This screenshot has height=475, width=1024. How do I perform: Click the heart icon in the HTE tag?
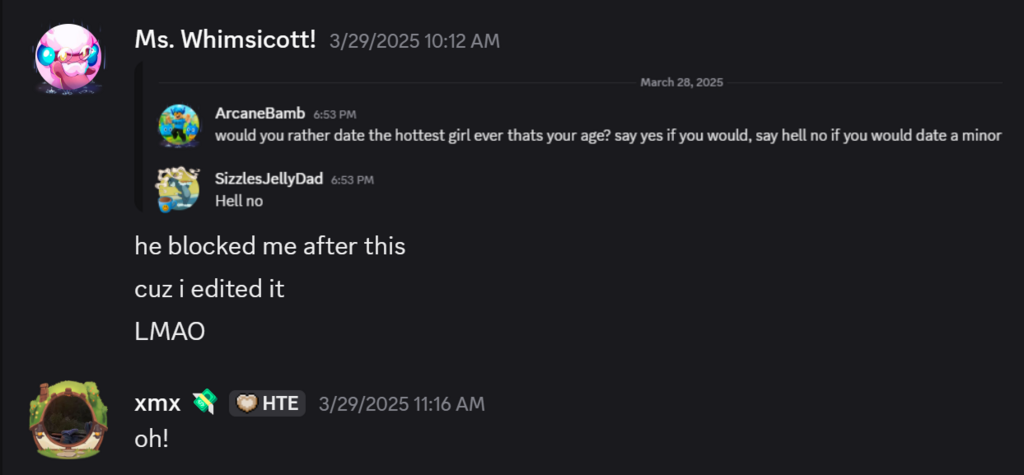pyautogui.click(x=246, y=403)
